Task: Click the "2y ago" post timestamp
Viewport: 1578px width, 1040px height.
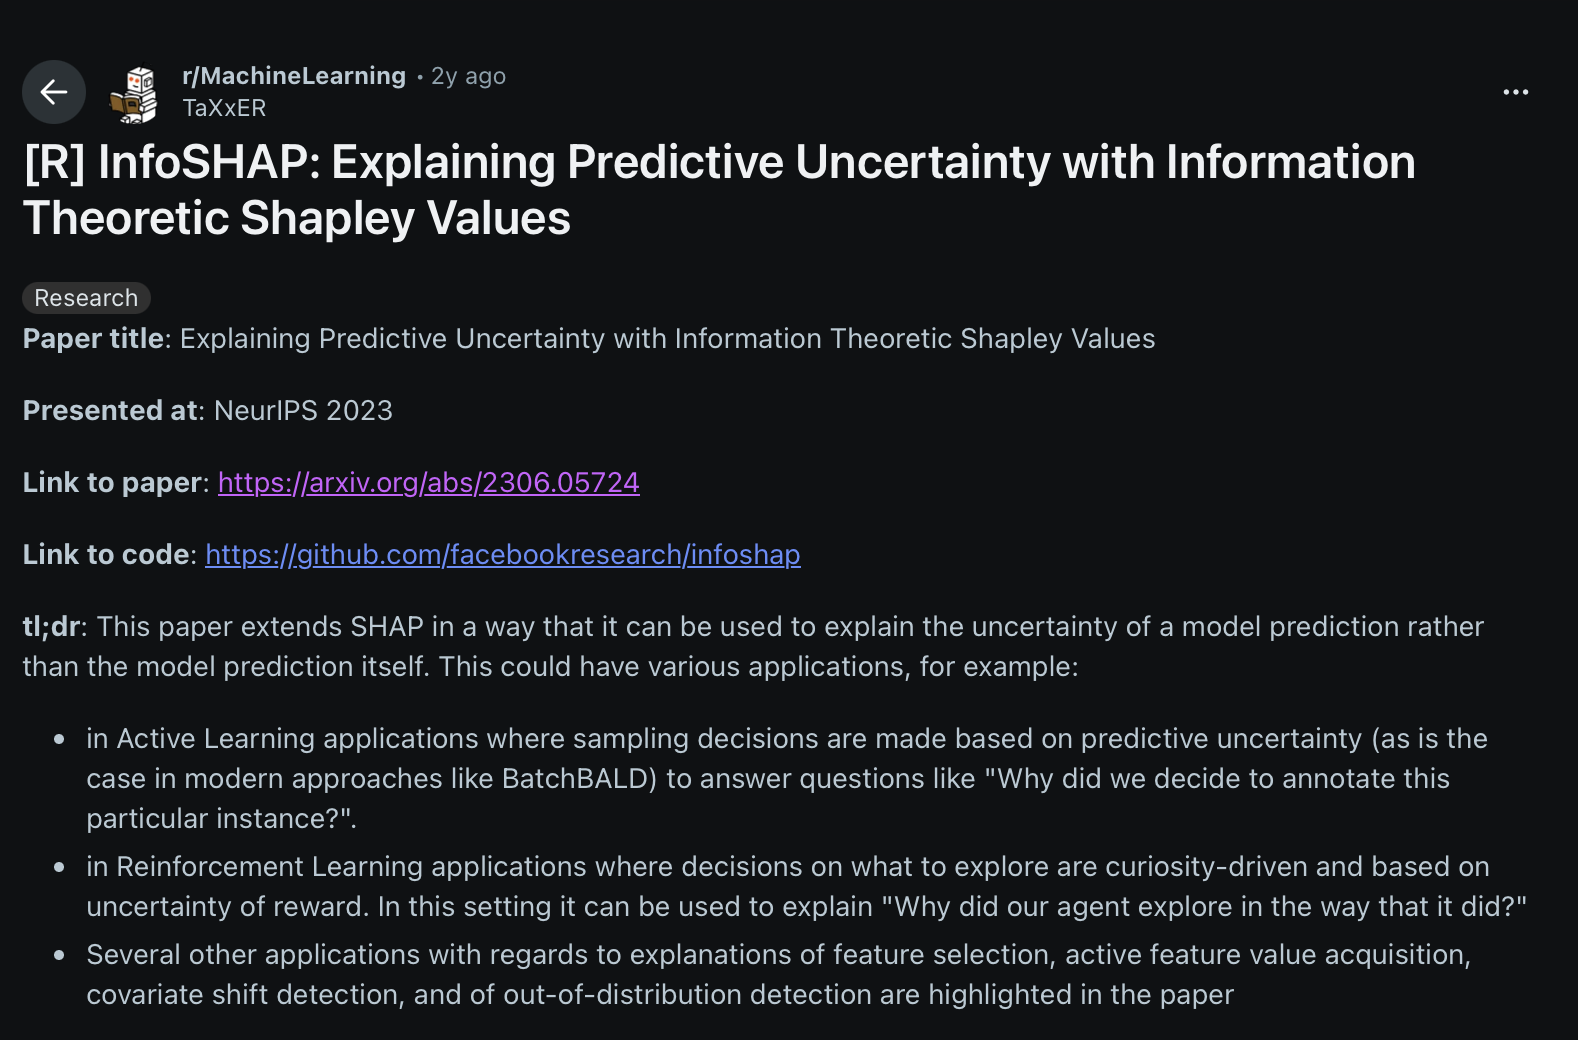Action: pyautogui.click(x=468, y=77)
